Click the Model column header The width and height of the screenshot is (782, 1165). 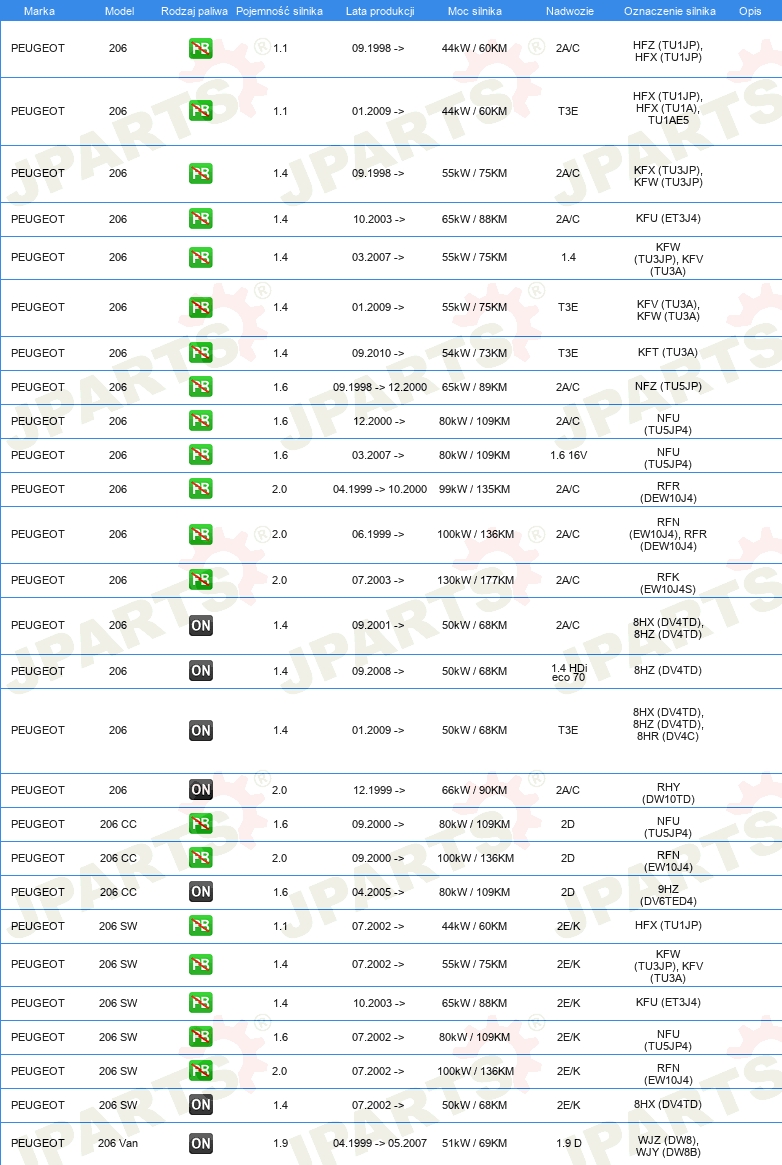[120, 11]
